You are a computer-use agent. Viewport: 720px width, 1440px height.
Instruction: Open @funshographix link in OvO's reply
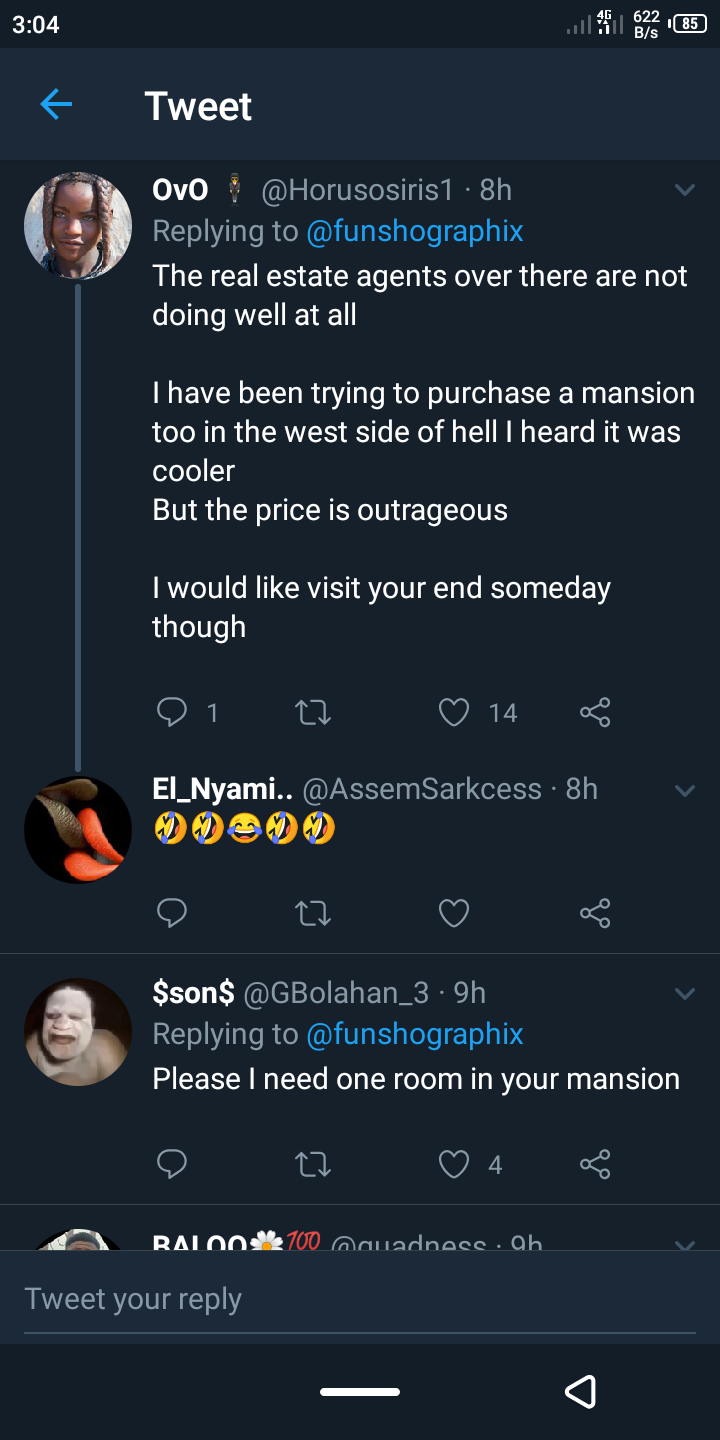pyautogui.click(x=414, y=232)
